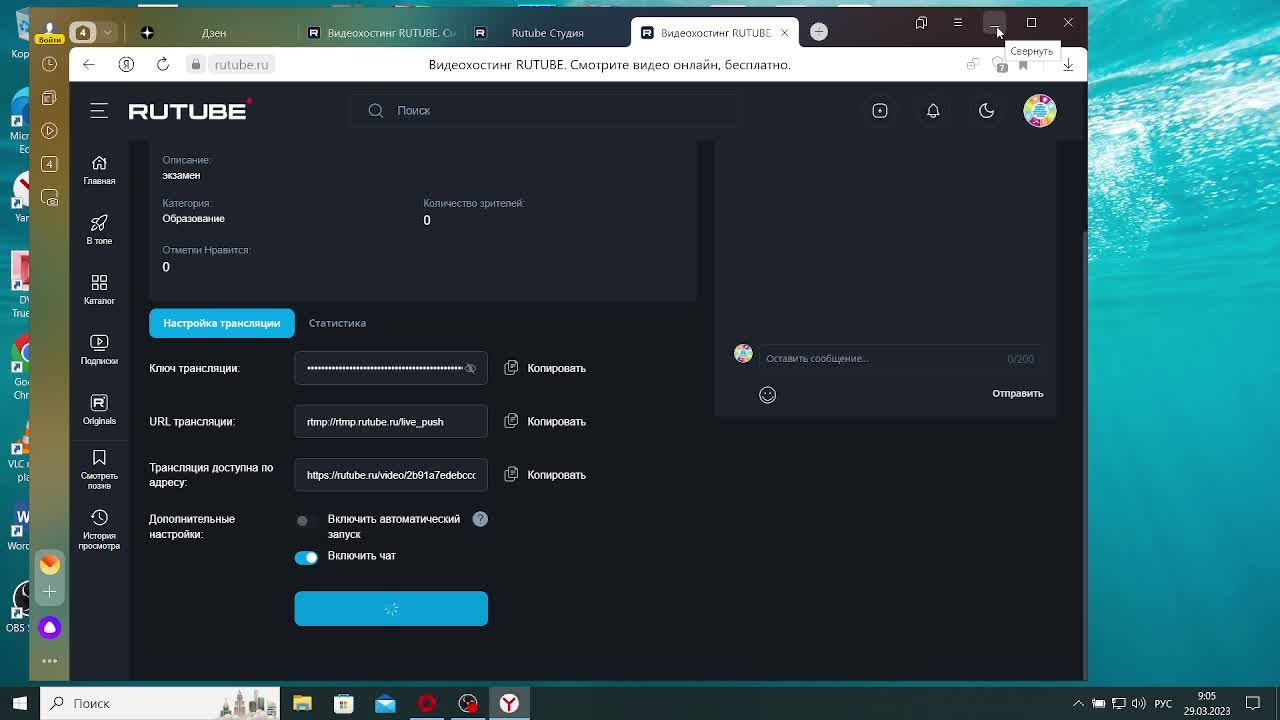Select the Настройка трансляции tab
Viewport: 1280px width, 720px height.
222,323
